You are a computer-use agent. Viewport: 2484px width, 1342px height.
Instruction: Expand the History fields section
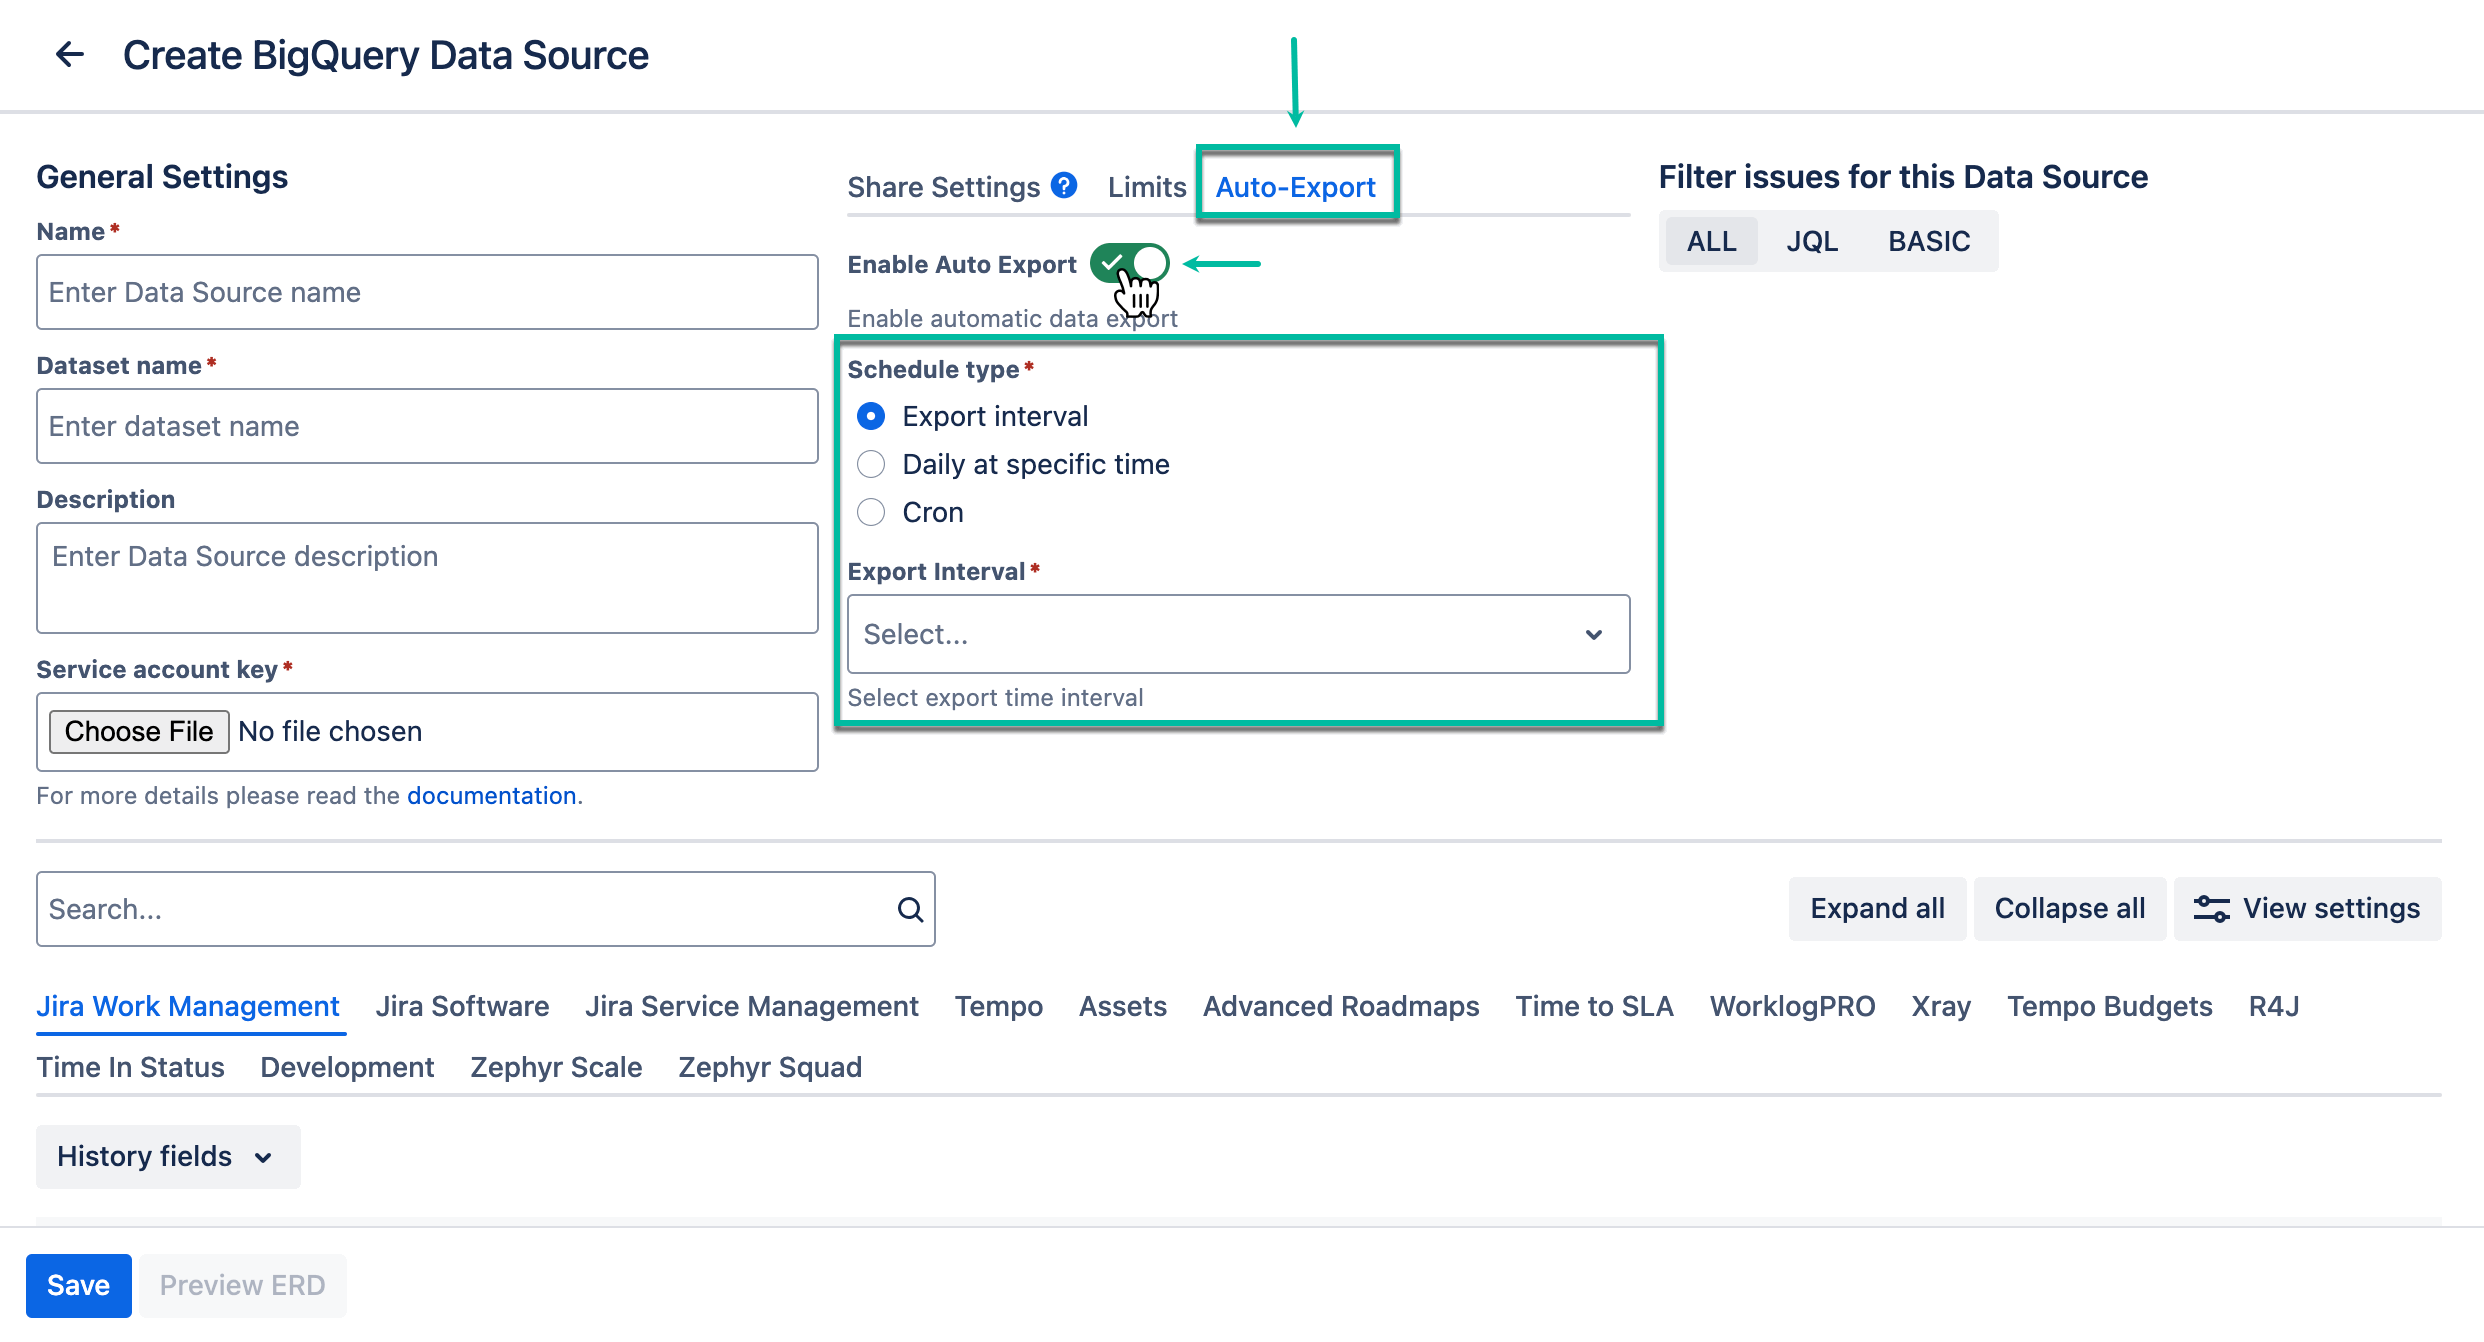pos(167,1157)
